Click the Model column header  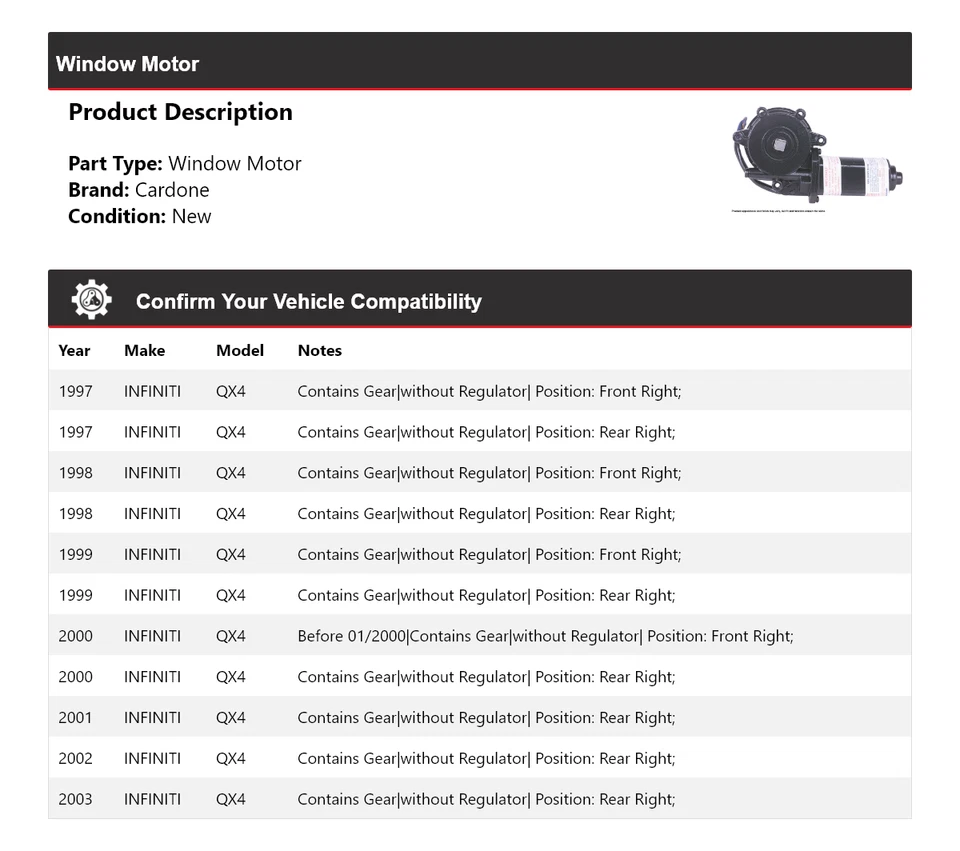[240, 350]
